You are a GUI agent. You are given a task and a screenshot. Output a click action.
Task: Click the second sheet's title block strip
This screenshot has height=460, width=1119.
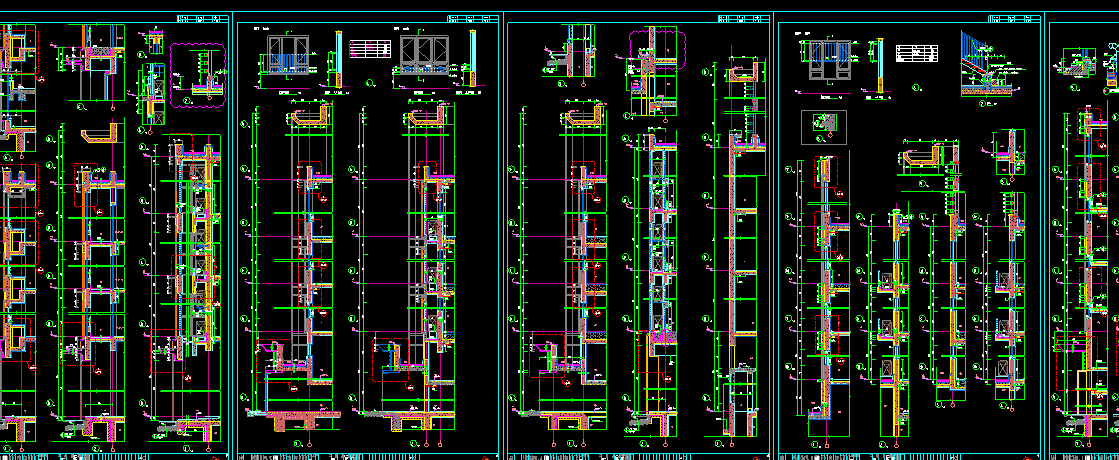click(368, 455)
